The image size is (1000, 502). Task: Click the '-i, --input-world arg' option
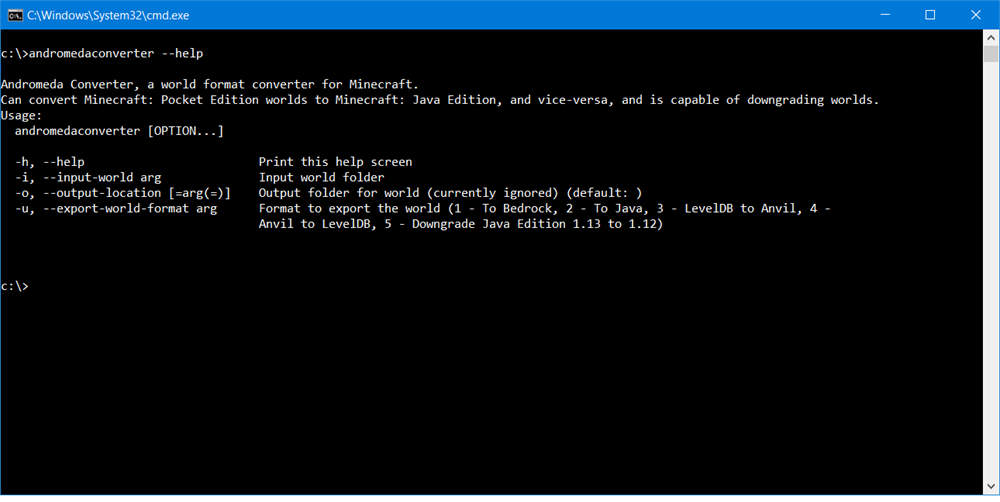click(88, 177)
